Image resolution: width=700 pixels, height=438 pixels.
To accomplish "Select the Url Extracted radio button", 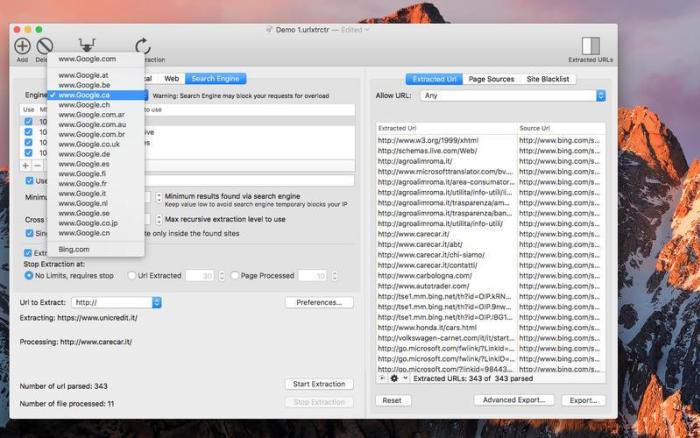I will tap(132, 275).
